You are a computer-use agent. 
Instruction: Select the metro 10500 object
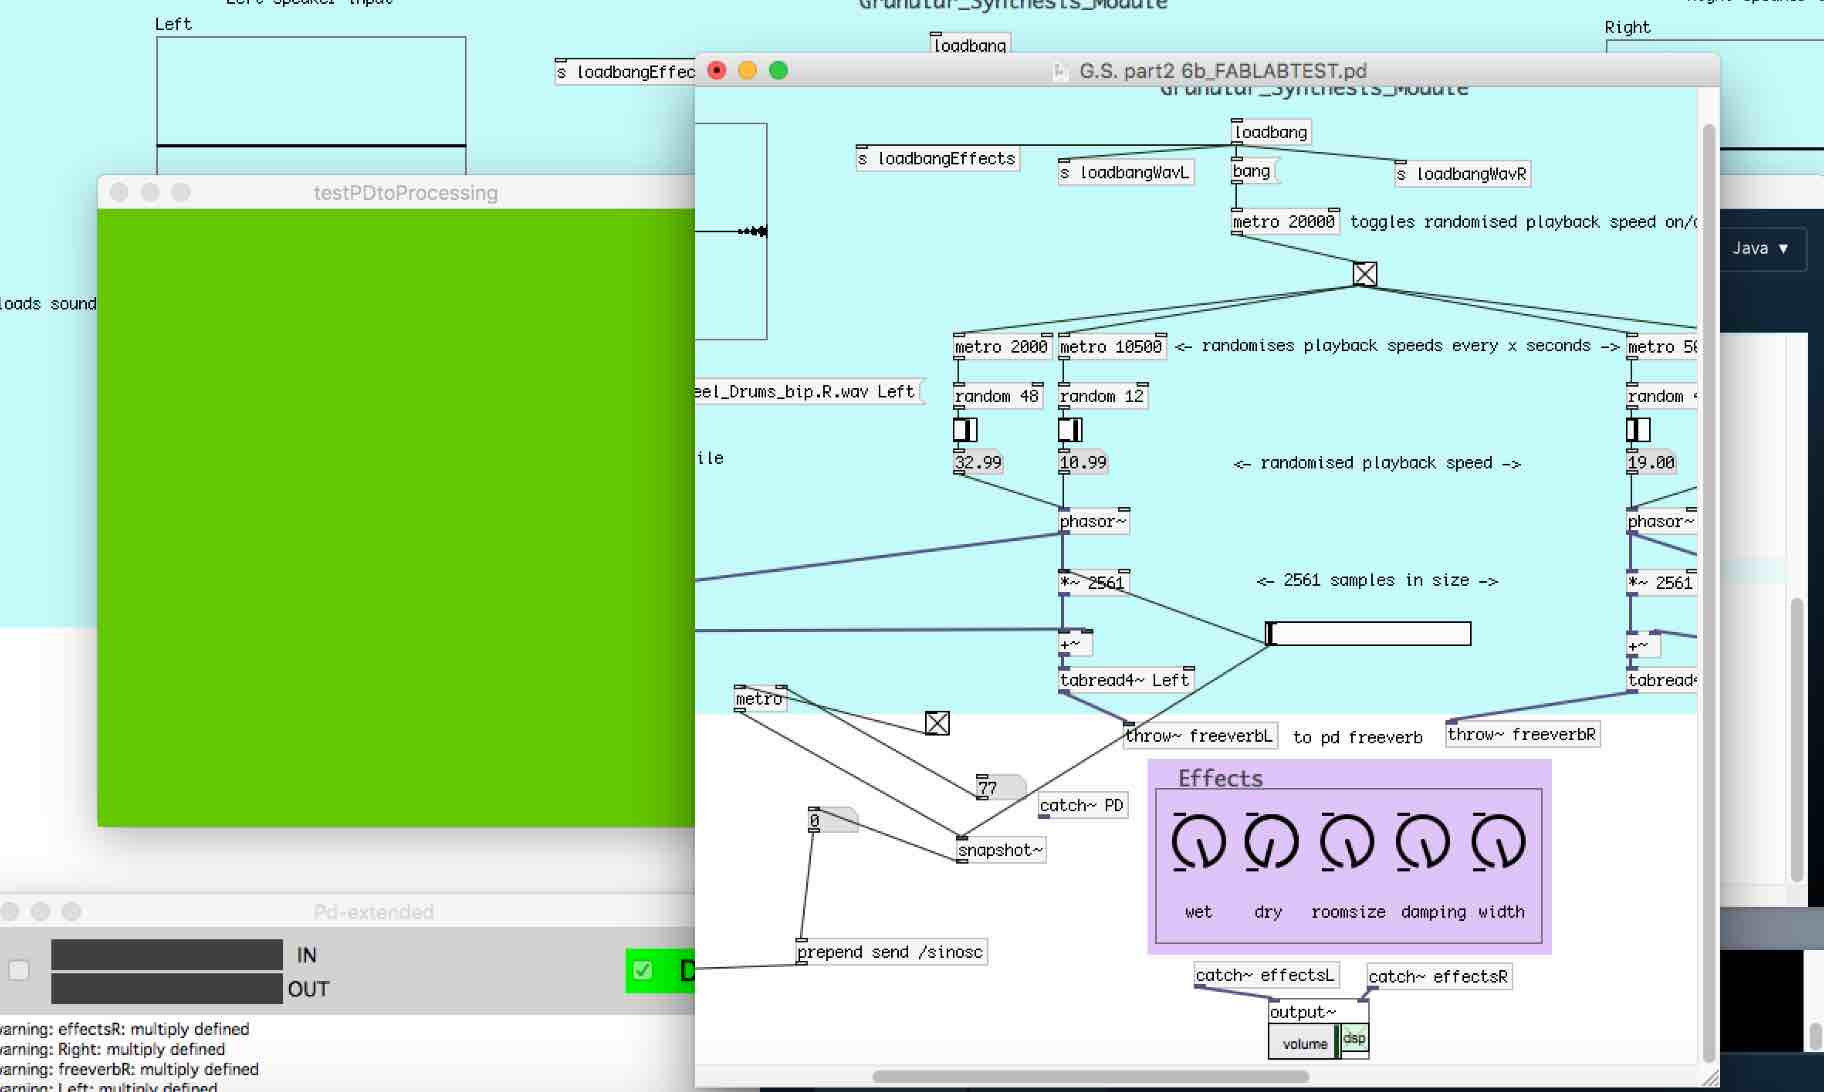click(x=1112, y=346)
